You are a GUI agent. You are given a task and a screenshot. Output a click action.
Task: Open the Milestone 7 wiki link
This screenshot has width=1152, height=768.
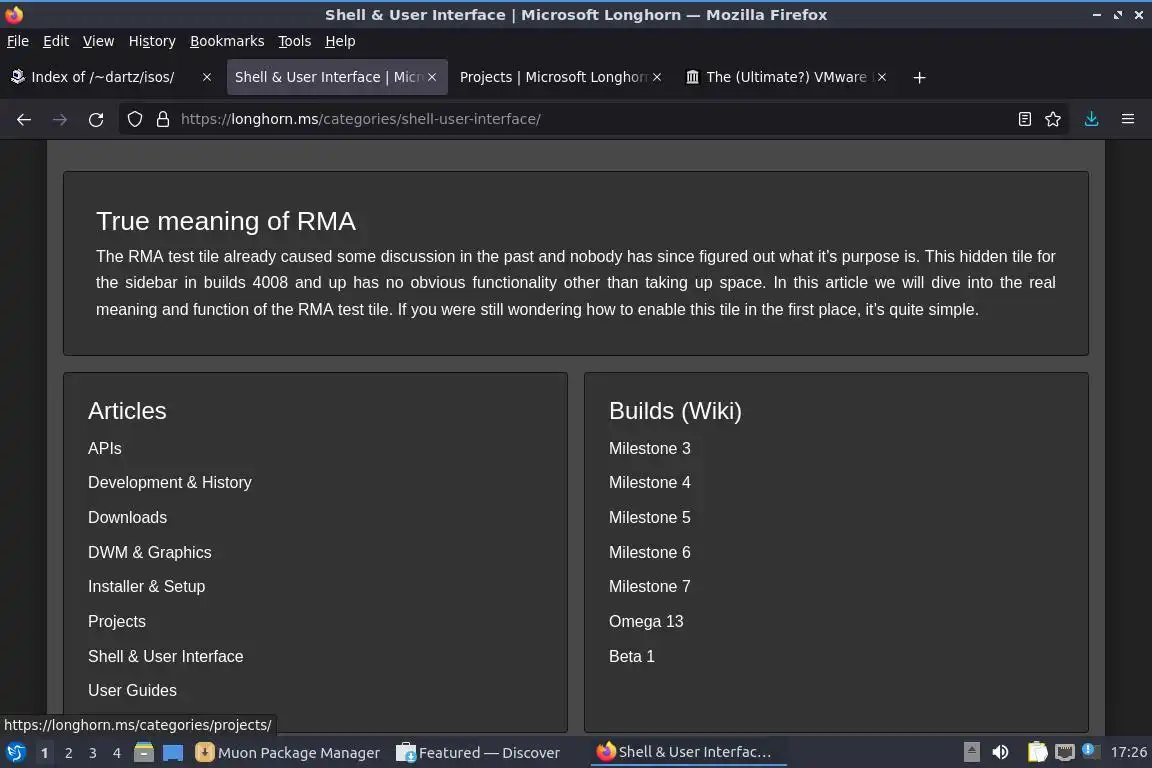[649, 586]
